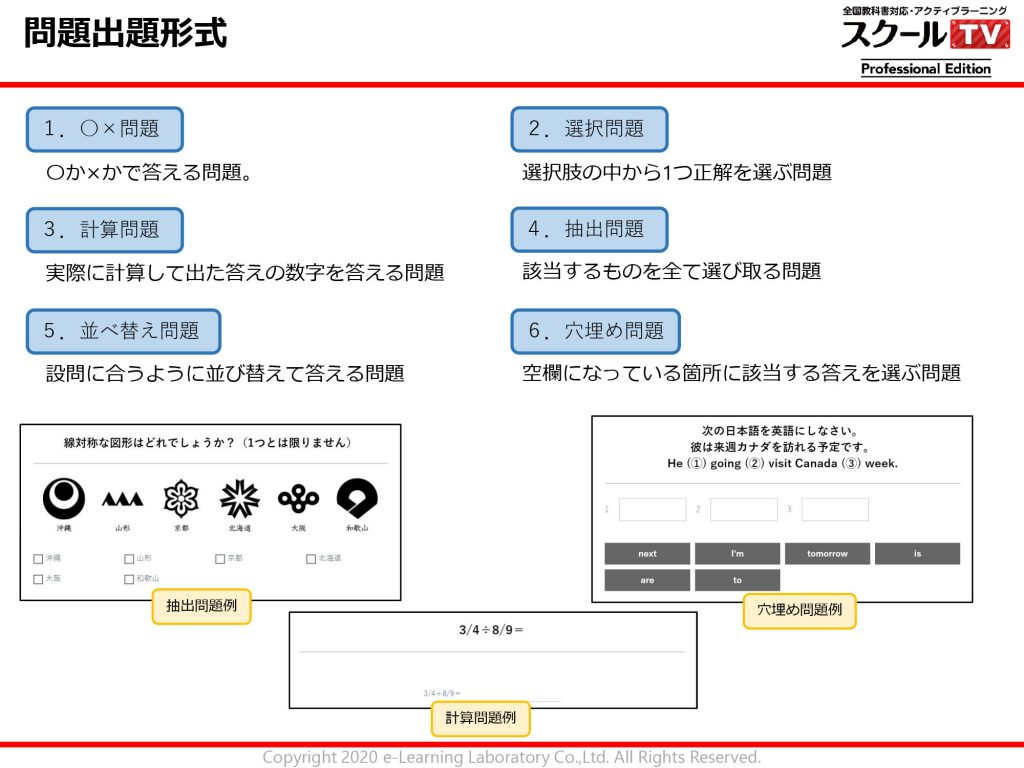Select the Okinawa prefecture emblem icon
This screenshot has height=768, width=1024.
(63, 498)
